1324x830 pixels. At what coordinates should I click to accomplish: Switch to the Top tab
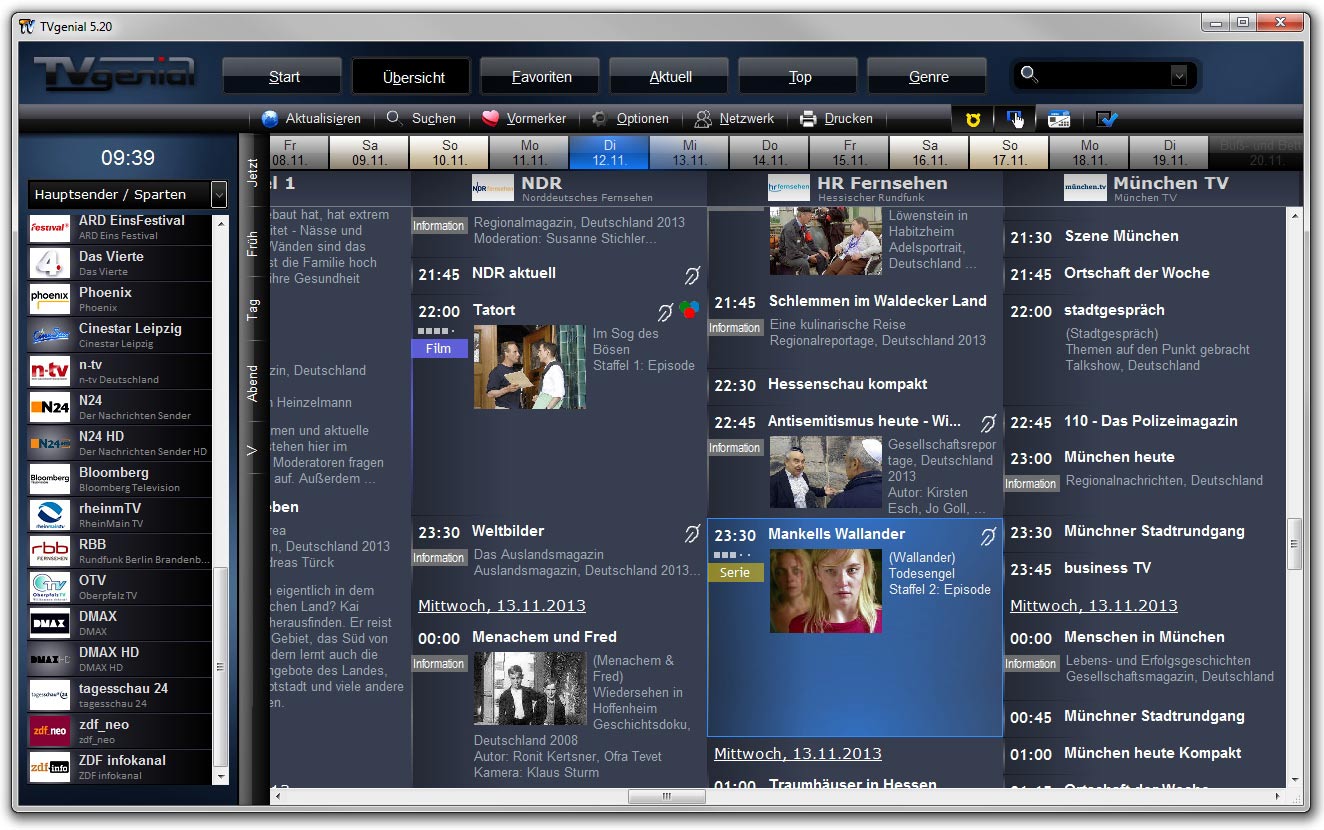799,77
